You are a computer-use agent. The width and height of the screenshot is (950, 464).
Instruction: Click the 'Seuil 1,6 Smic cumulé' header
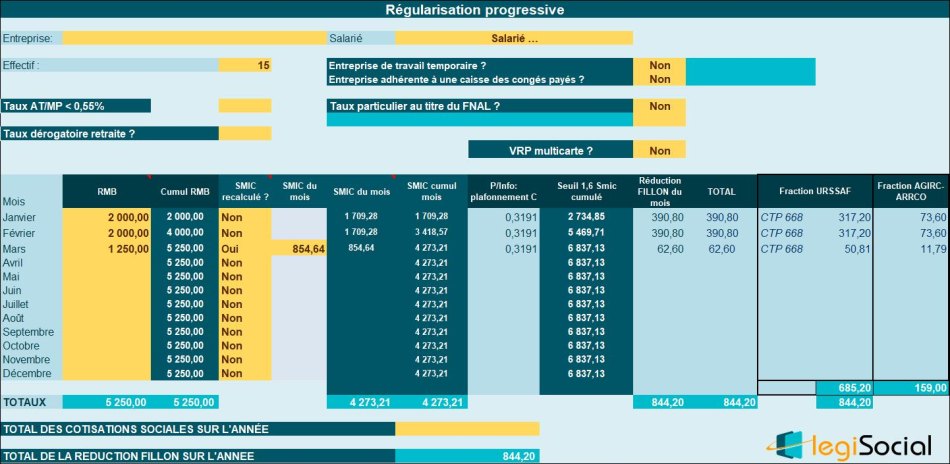tap(586, 191)
